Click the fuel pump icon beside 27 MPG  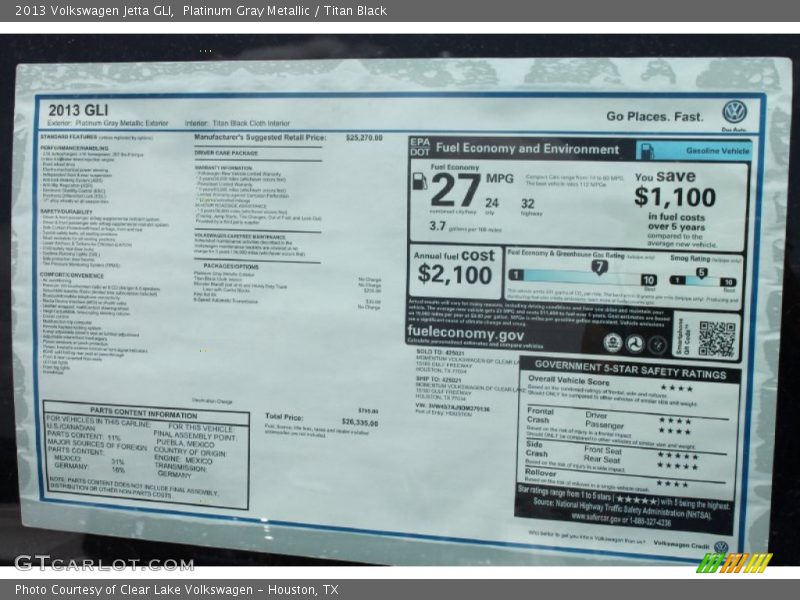pyautogui.click(x=419, y=181)
